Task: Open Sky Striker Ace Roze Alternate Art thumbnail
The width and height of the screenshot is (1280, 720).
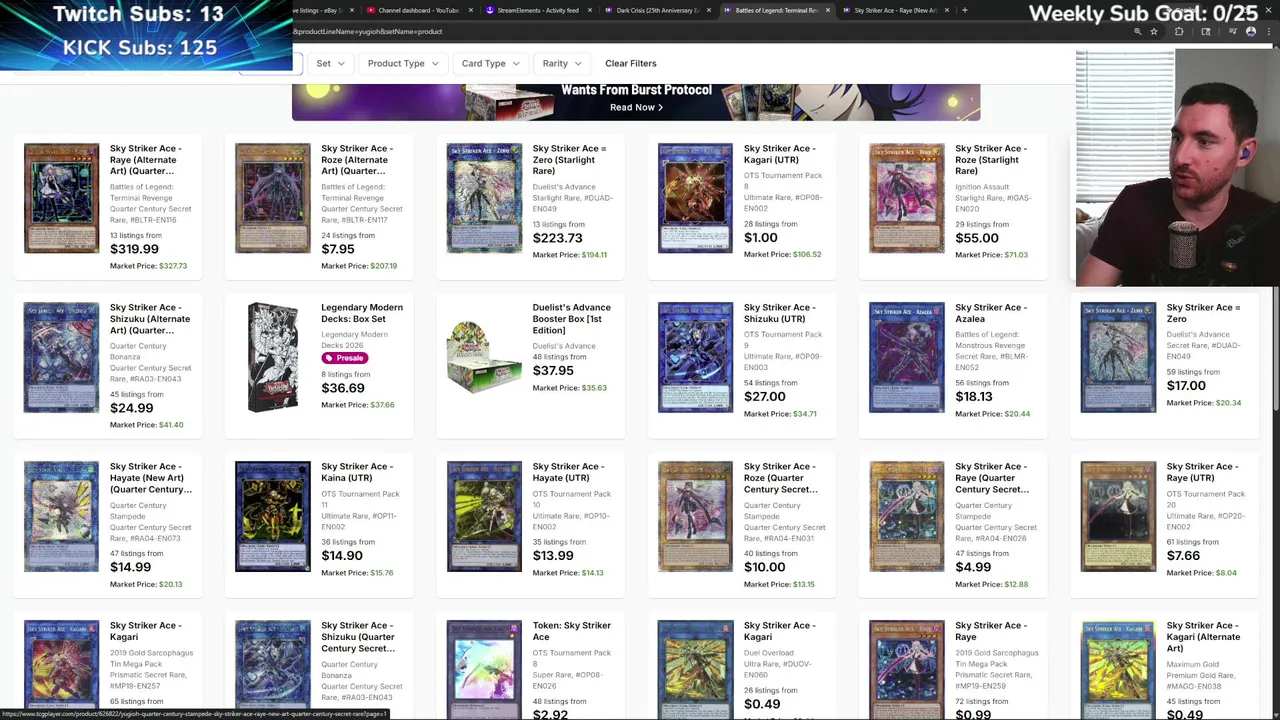Action: point(273,198)
